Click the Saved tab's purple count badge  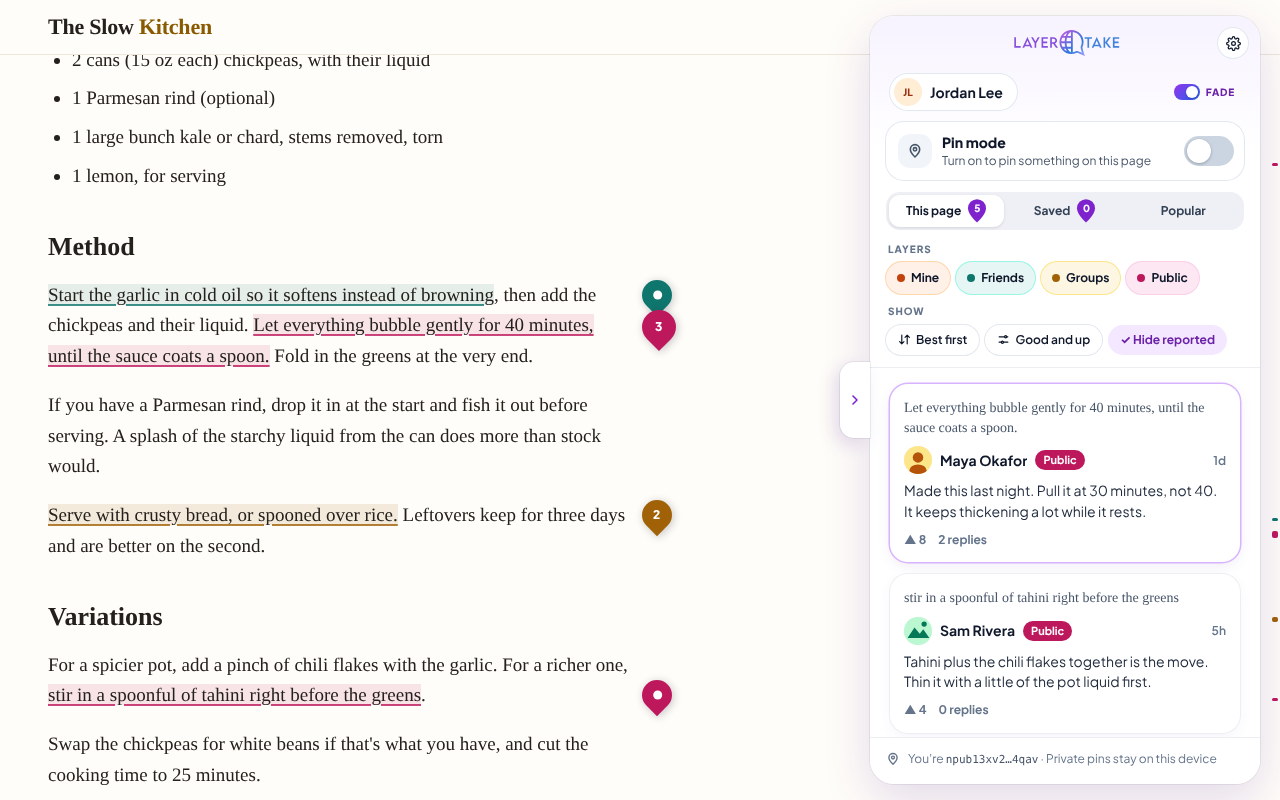pos(1086,210)
